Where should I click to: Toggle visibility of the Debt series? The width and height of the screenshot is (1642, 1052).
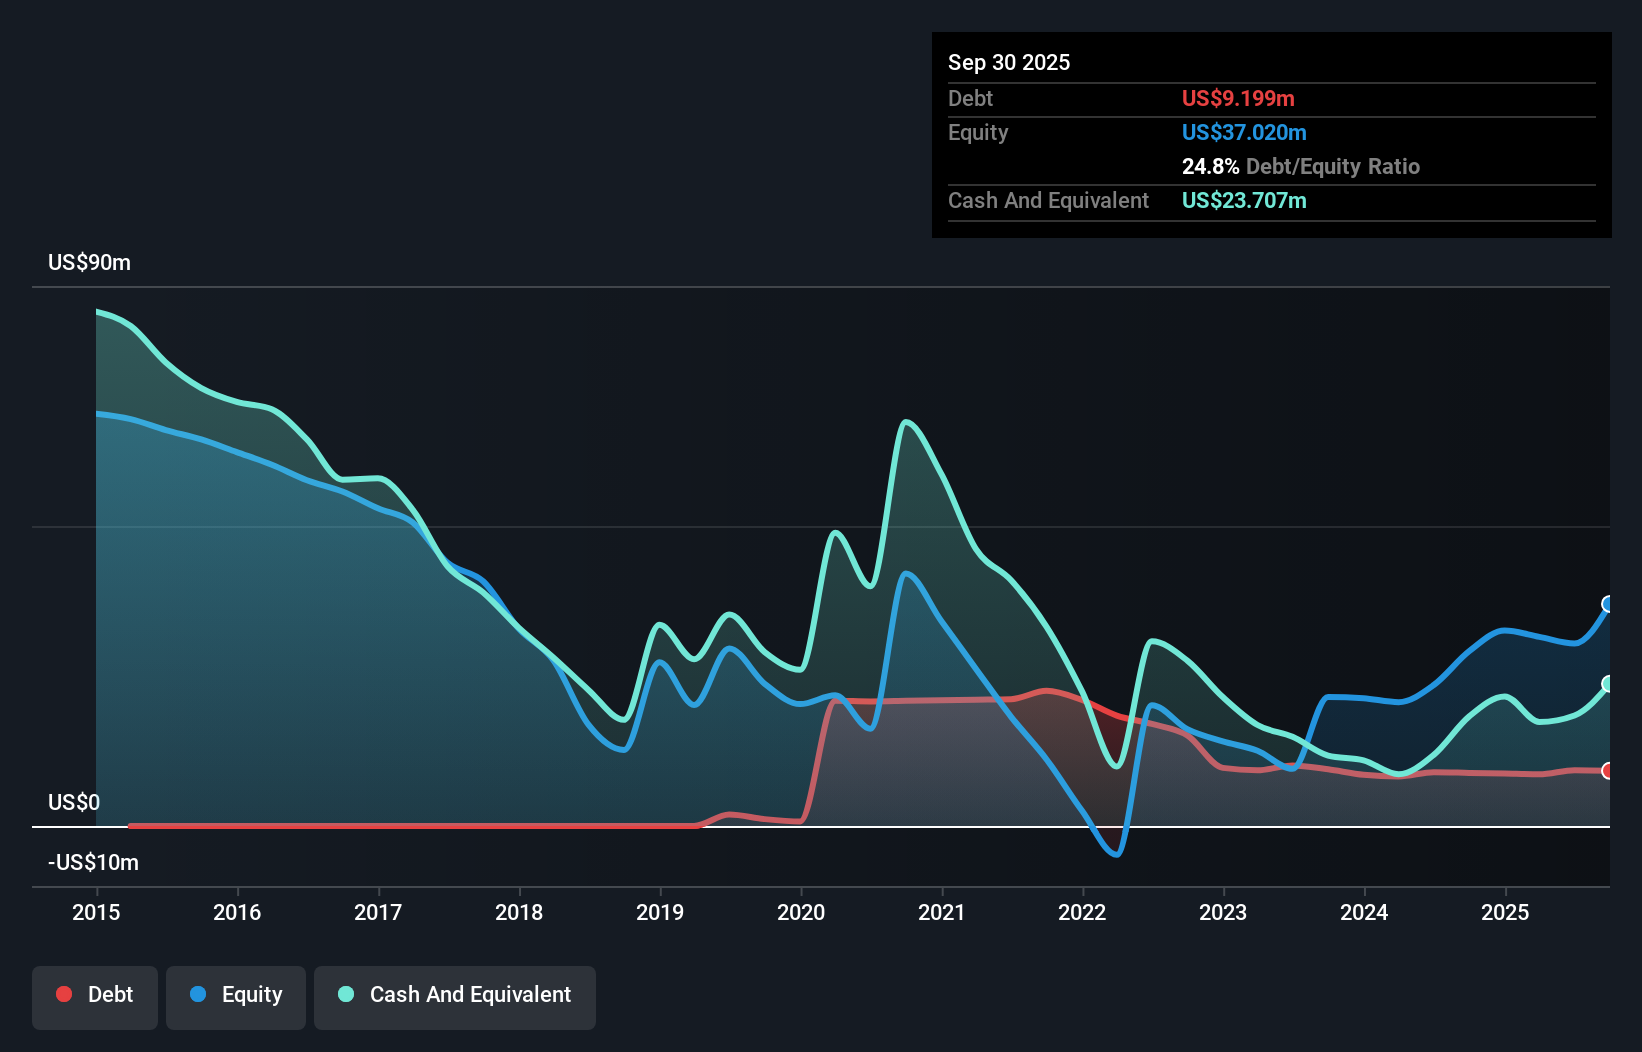(95, 995)
